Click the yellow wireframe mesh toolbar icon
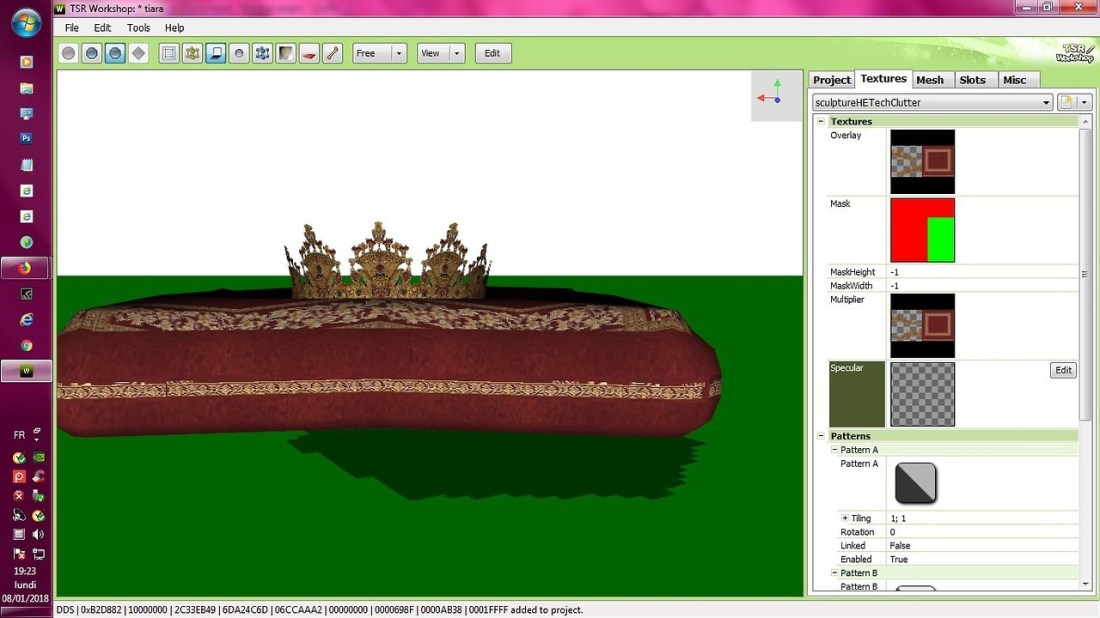Screen dimensions: 1100x618 coord(193,54)
